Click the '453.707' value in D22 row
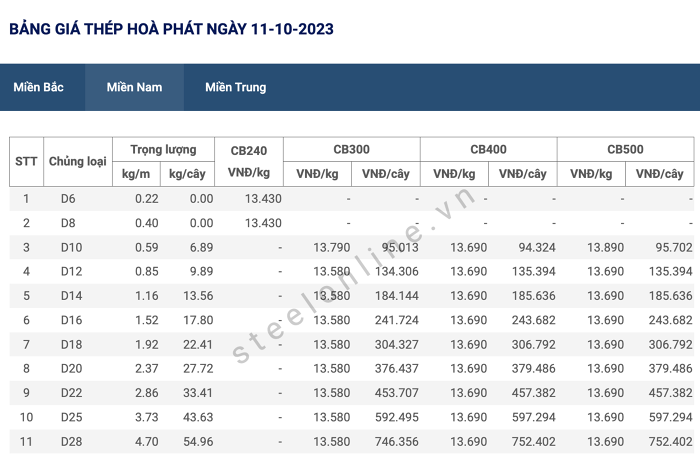 397,393
